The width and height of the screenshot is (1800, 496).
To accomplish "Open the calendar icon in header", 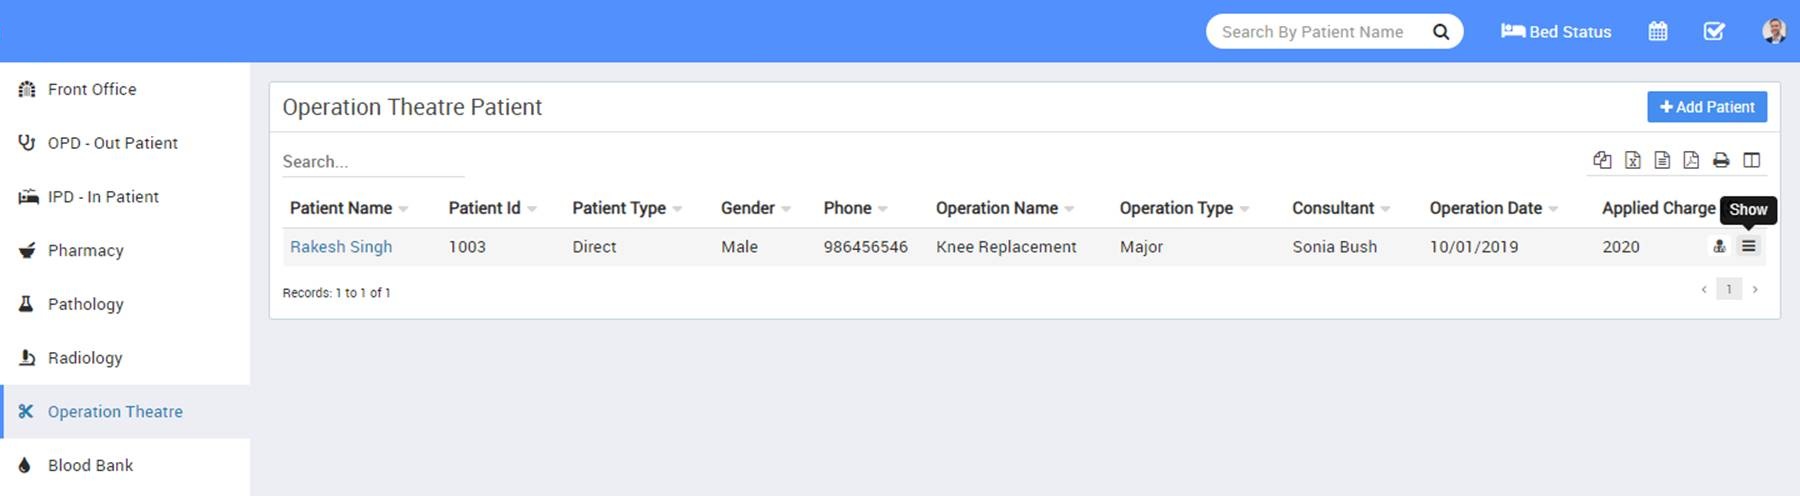I will [1658, 31].
